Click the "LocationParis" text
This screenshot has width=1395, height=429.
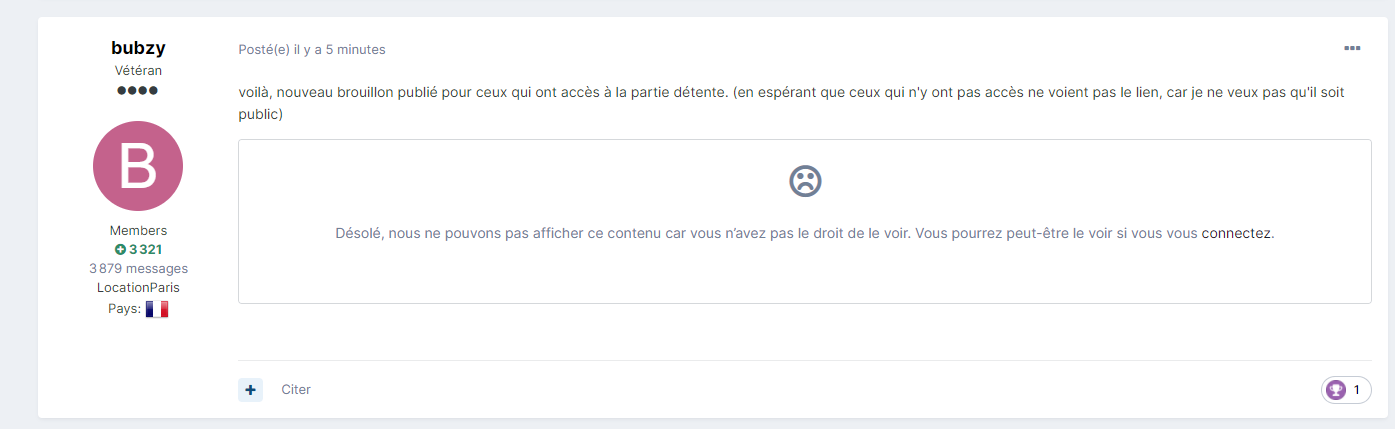click(x=138, y=287)
